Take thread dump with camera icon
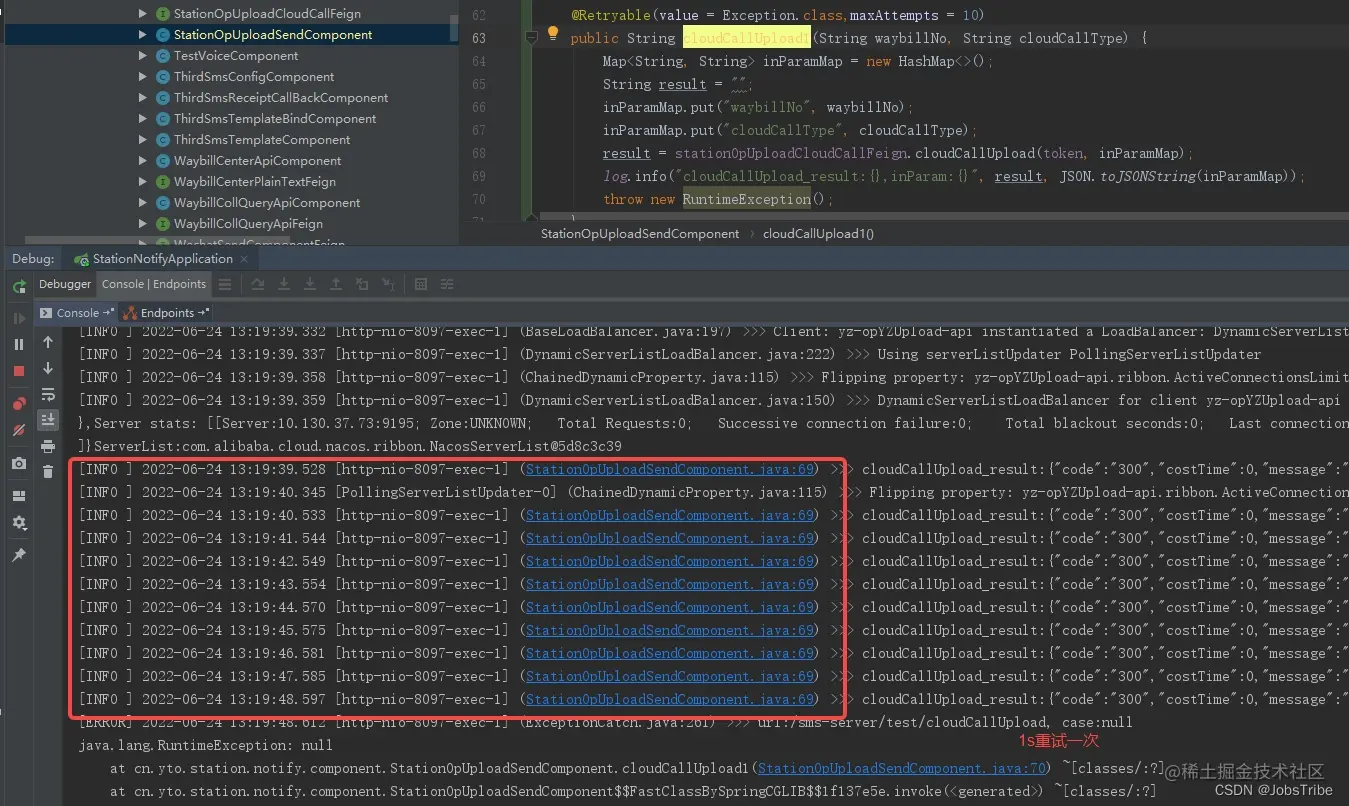1349x806 pixels. click(x=19, y=463)
